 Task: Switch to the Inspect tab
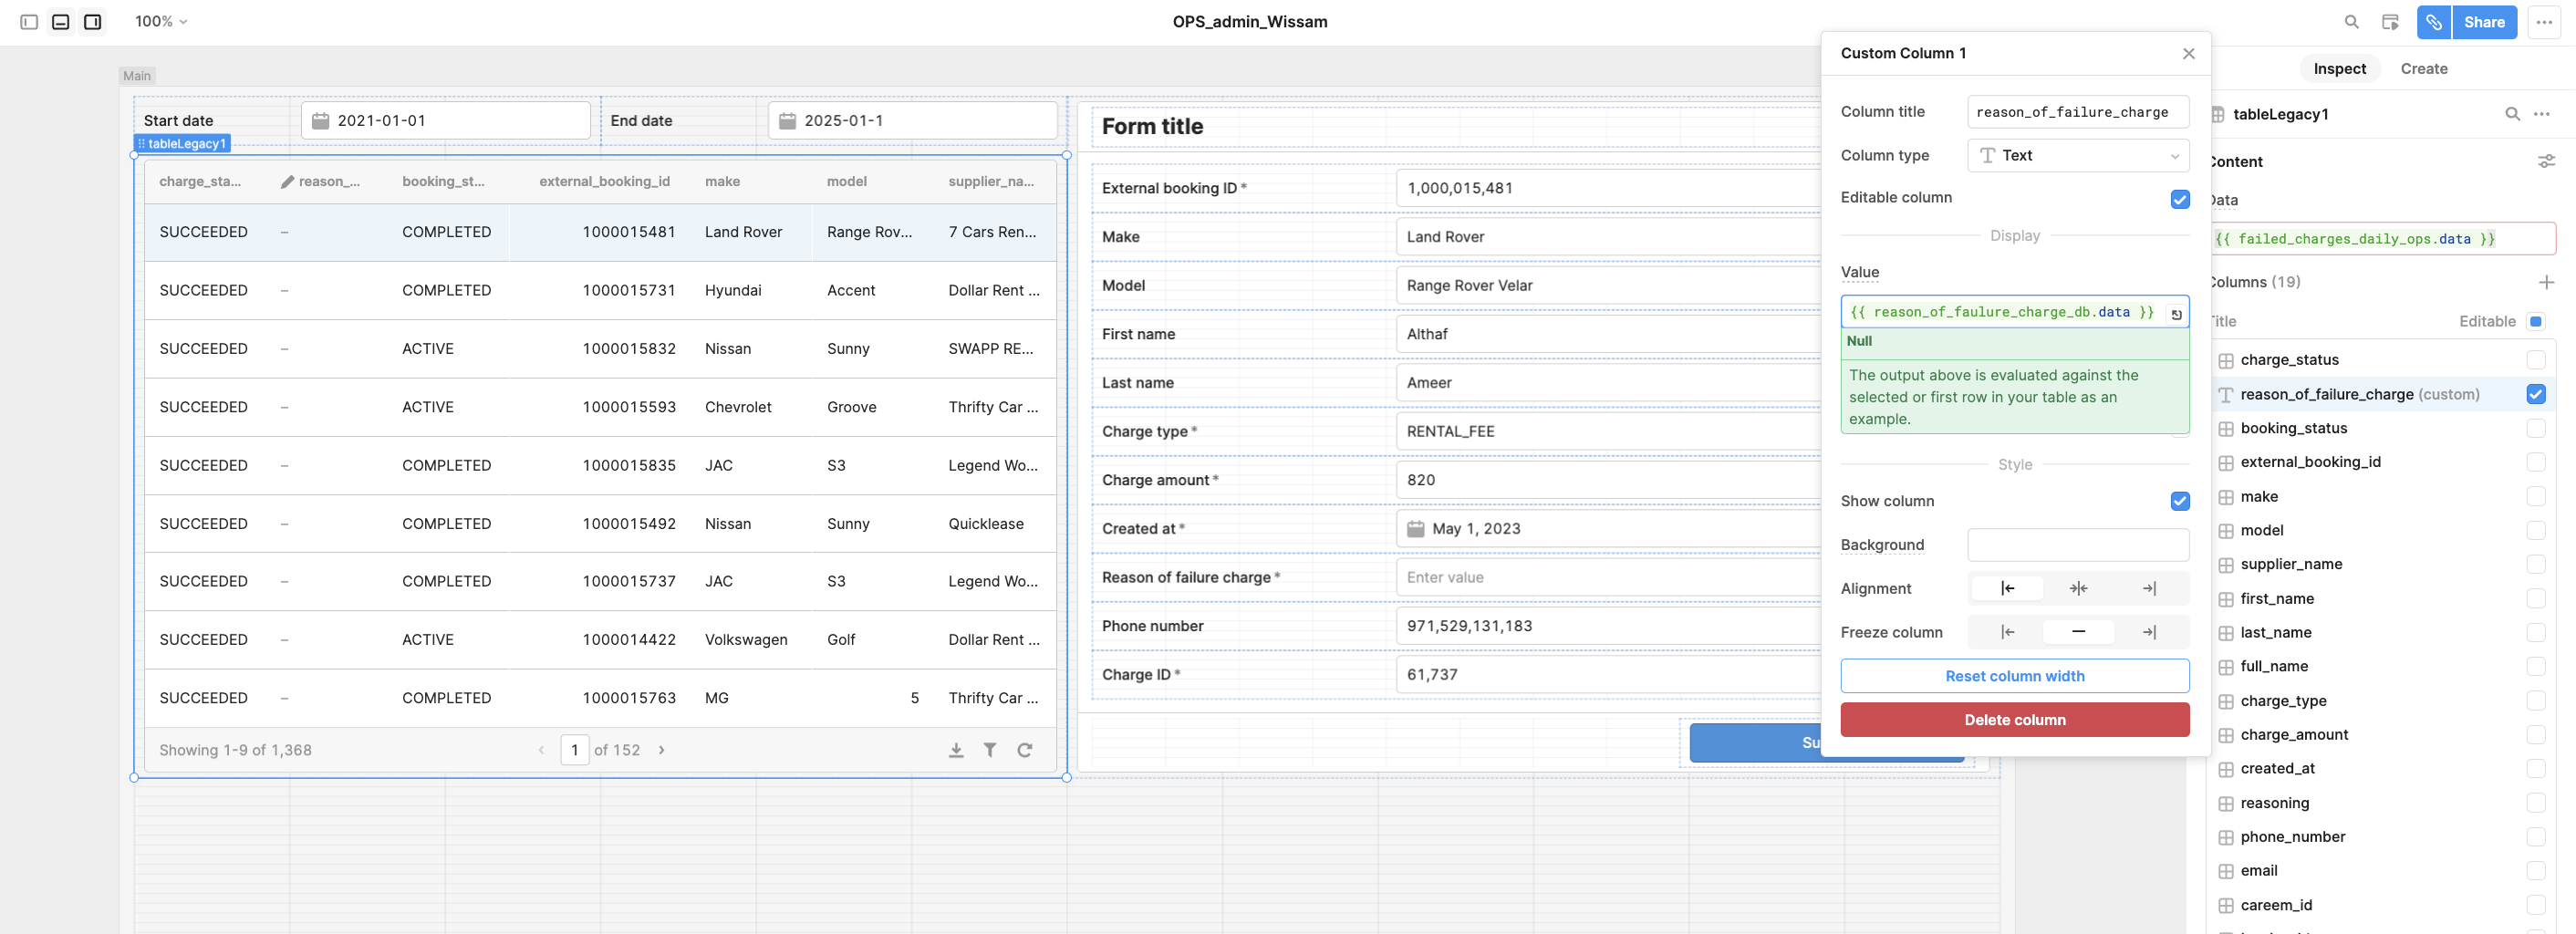(x=2339, y=69)
